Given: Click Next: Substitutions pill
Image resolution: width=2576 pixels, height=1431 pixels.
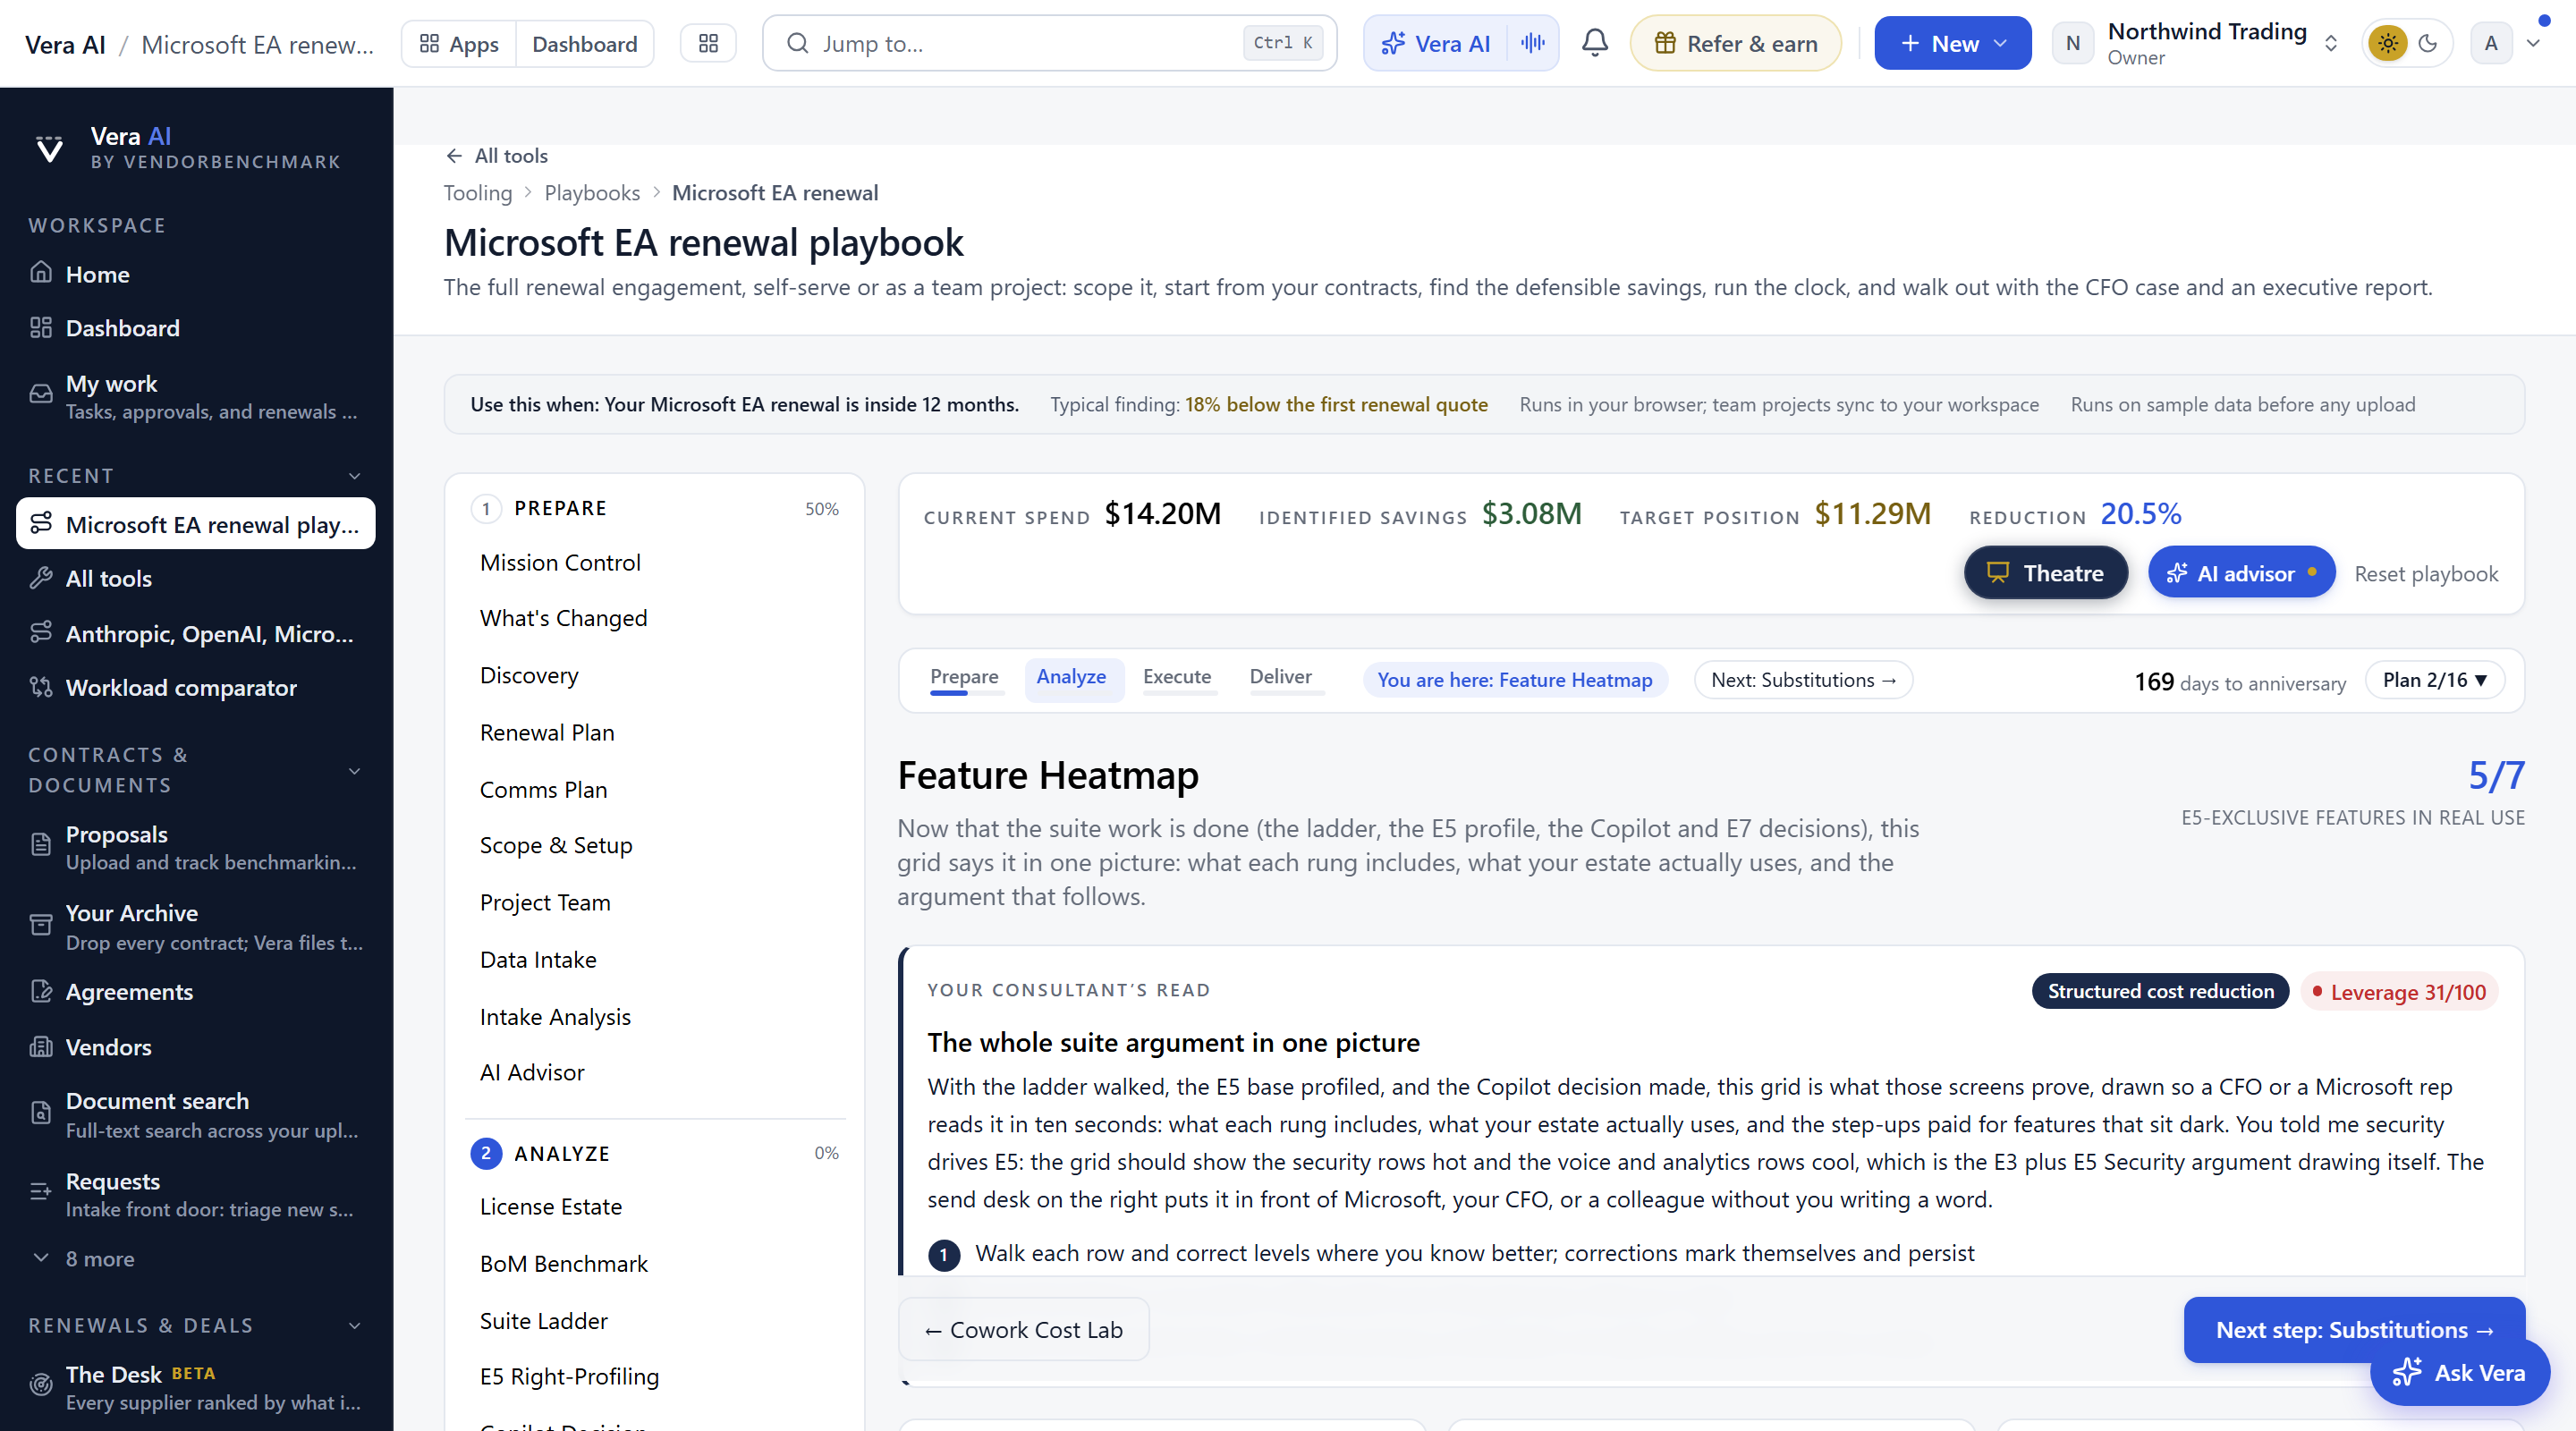Looking at the screenshot, I should [1803, 680].
